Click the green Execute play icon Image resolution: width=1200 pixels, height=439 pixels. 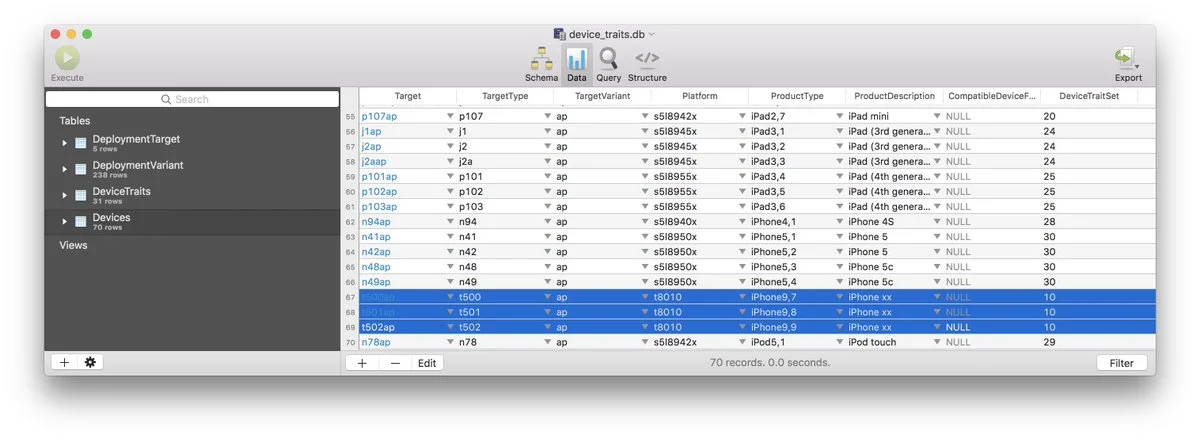67,58
